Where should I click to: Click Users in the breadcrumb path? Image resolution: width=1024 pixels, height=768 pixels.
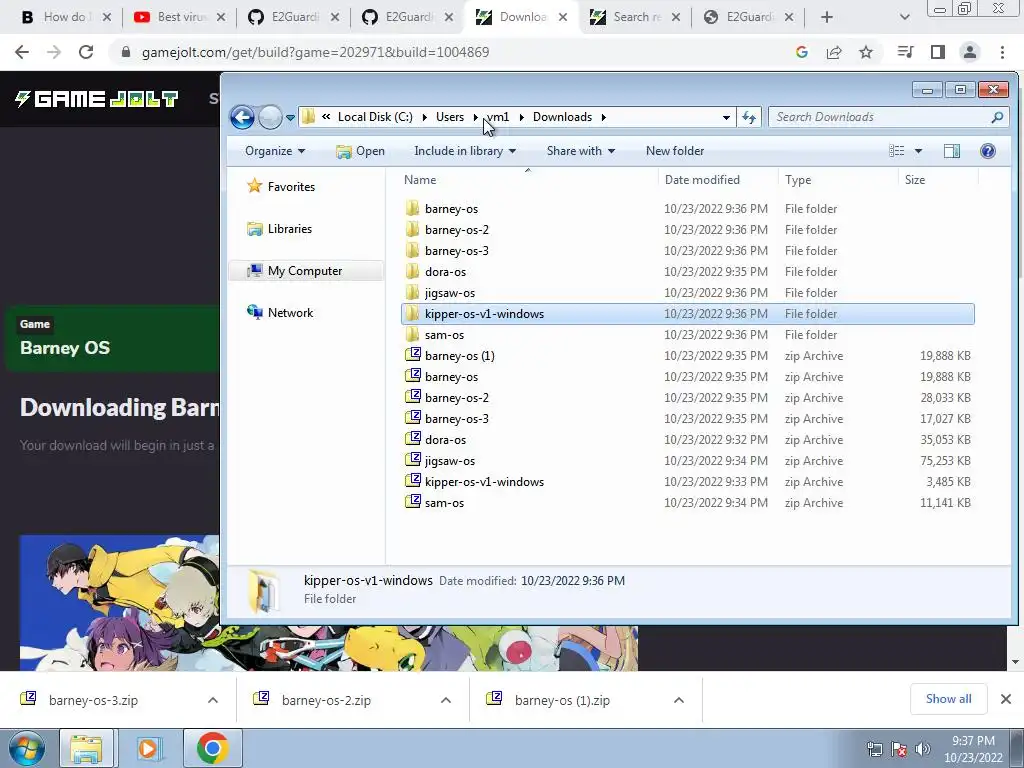(450, 117)
